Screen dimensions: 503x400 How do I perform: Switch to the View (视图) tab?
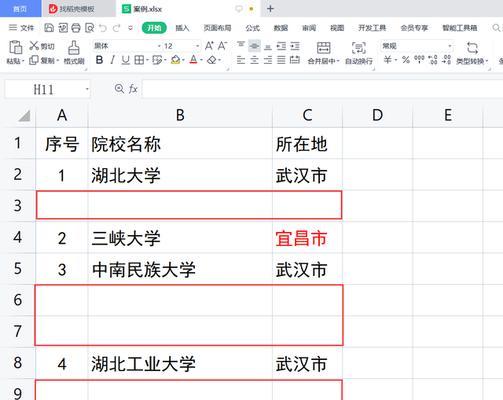[337, 28]
